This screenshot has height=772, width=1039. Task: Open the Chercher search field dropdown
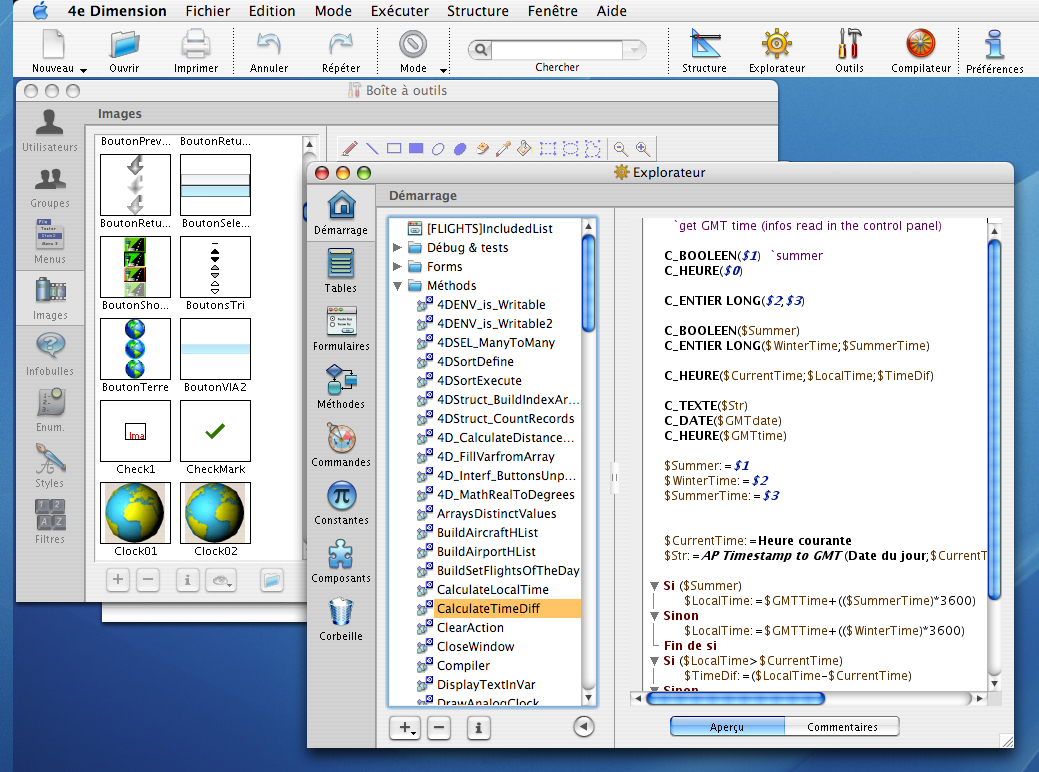tap(635, 50)
